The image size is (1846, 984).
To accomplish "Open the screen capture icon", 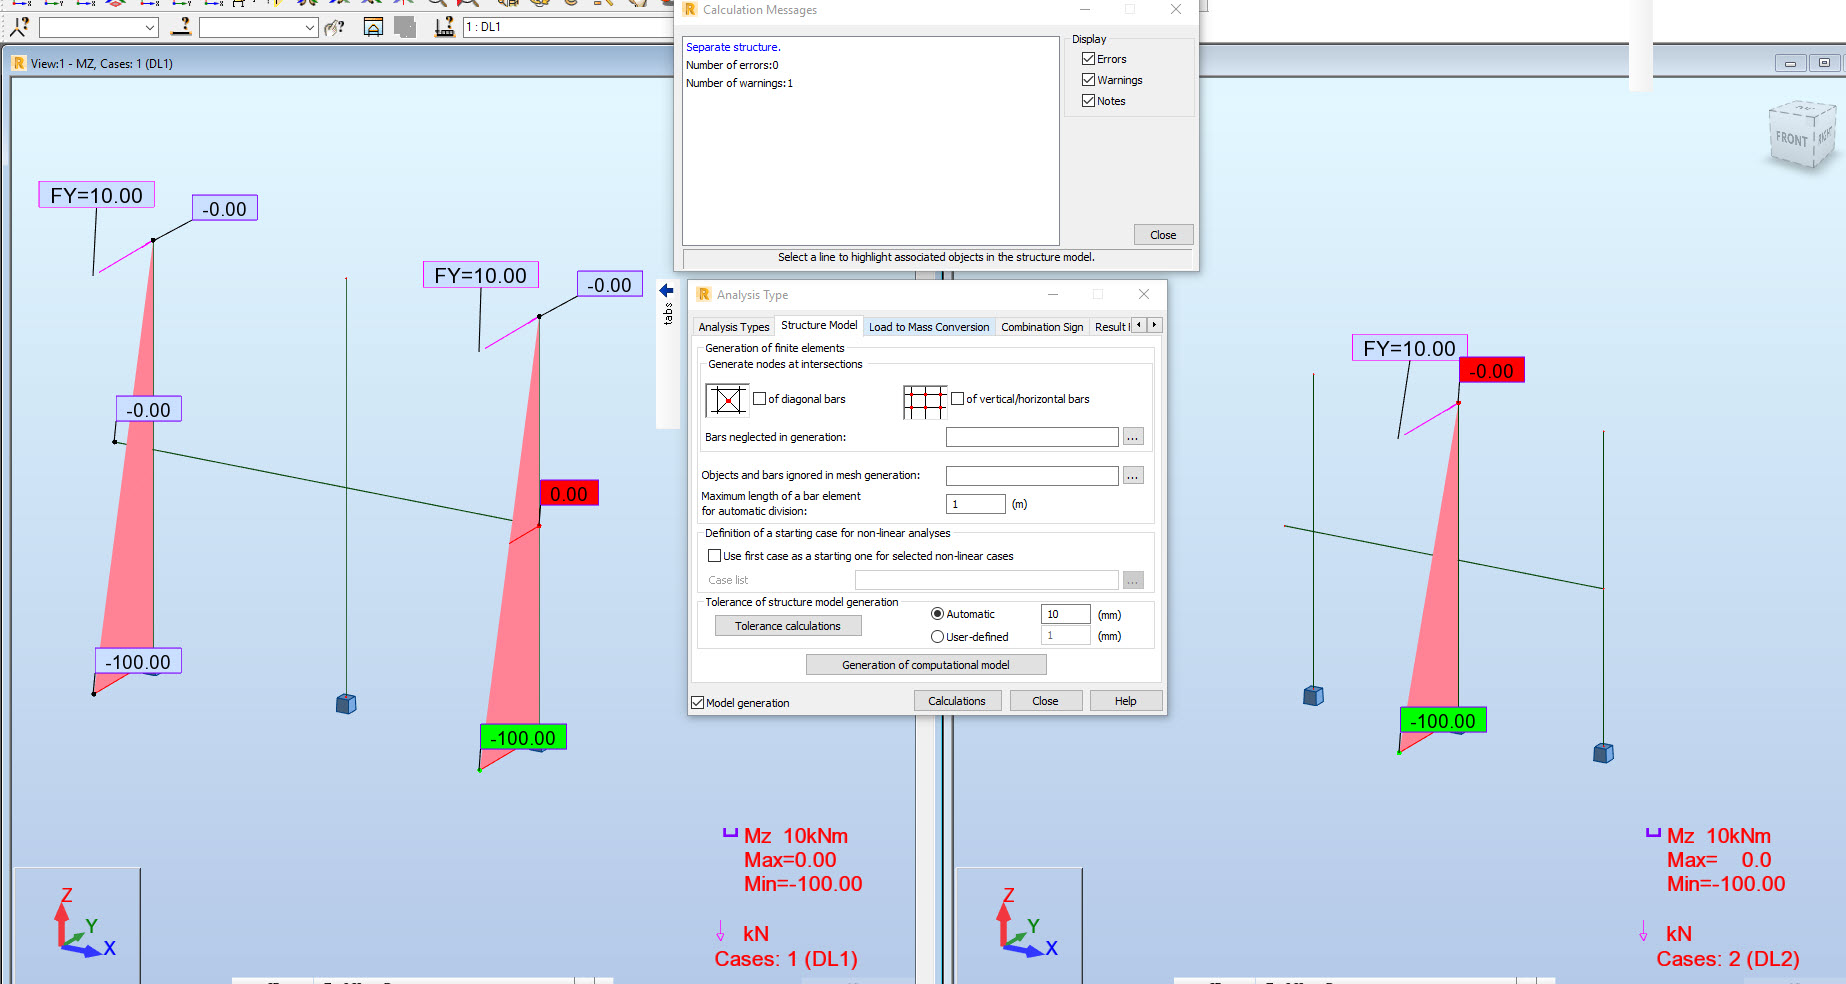I will pyautogui.click(x=373, y=27).
